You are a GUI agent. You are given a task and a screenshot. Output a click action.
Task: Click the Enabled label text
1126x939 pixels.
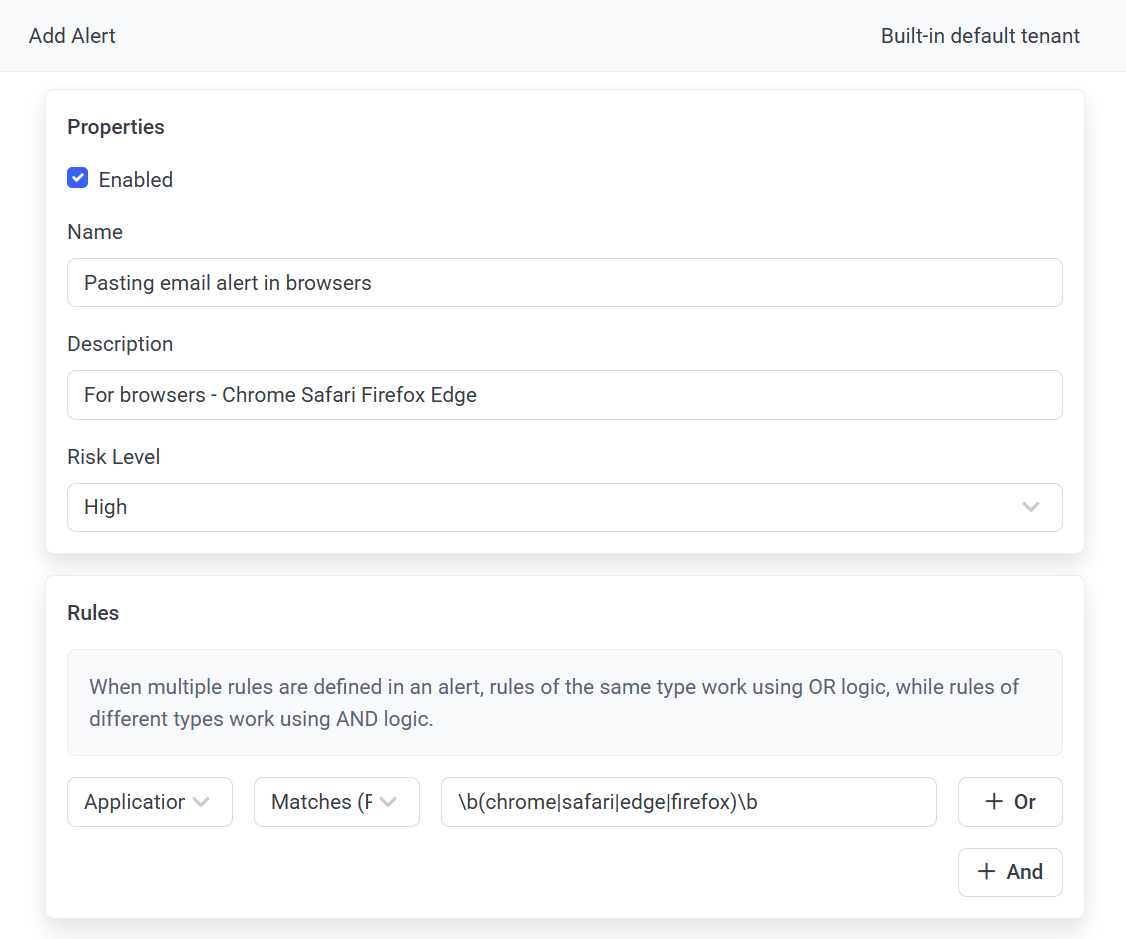[x=136, y=180]
